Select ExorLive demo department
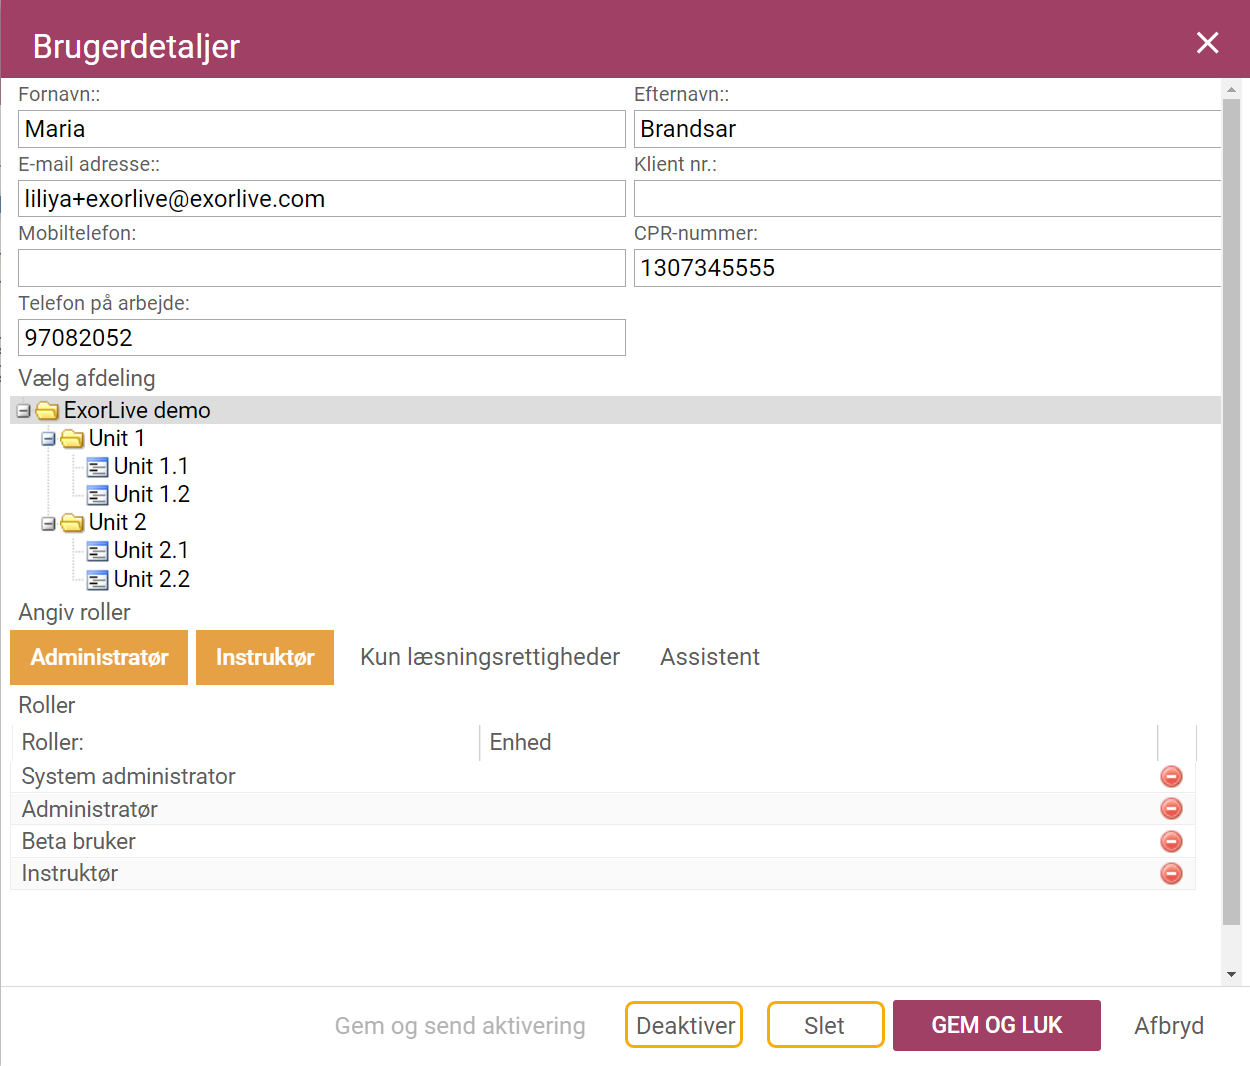The height and width of the screenshot is (1066, 1250). pyautogui.click(x=137, y=410)
